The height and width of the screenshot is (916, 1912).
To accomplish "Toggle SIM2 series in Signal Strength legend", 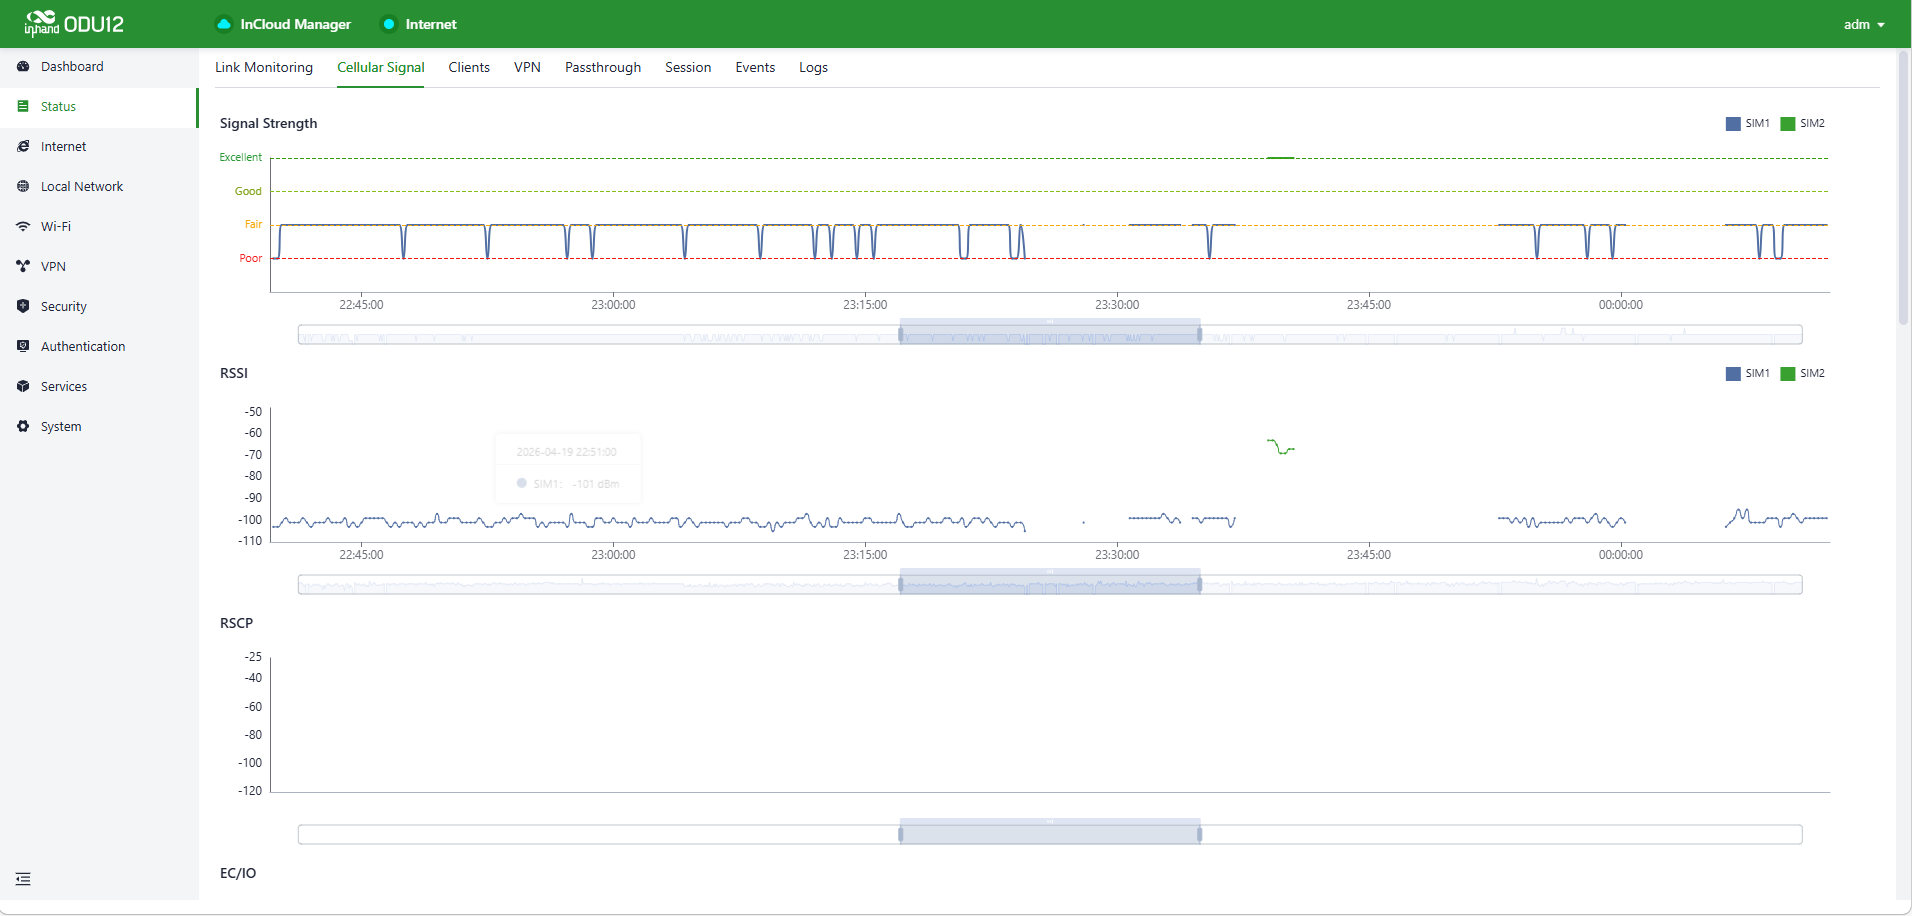I will 1802,124.
